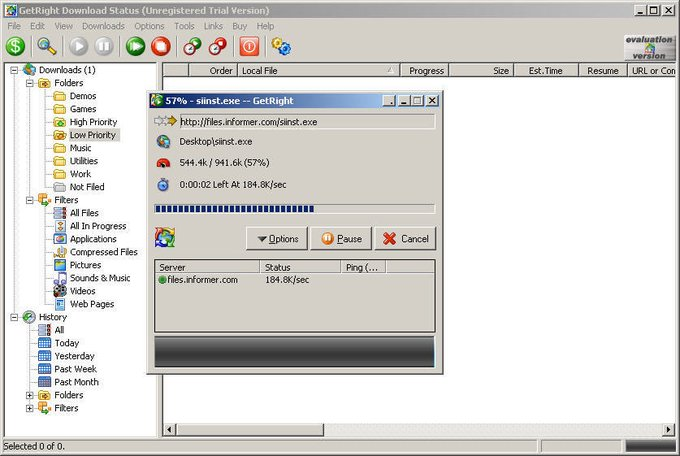Image resolution: width=680 pixels, height=456 pixels.
Task: Select the Music folder
Action: [x=81, y=148]
